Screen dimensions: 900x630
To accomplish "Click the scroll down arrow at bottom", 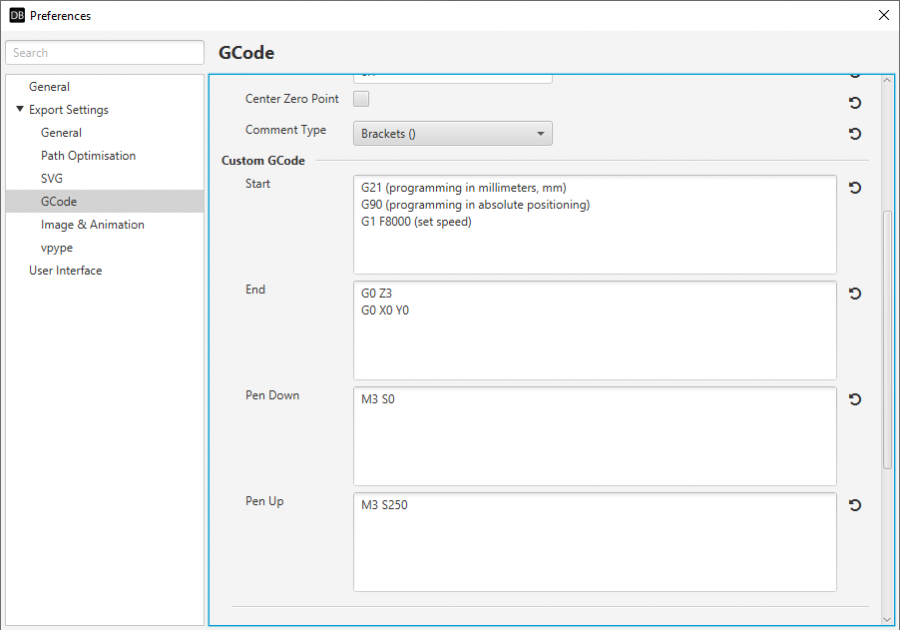I will [x=887, y=619].
